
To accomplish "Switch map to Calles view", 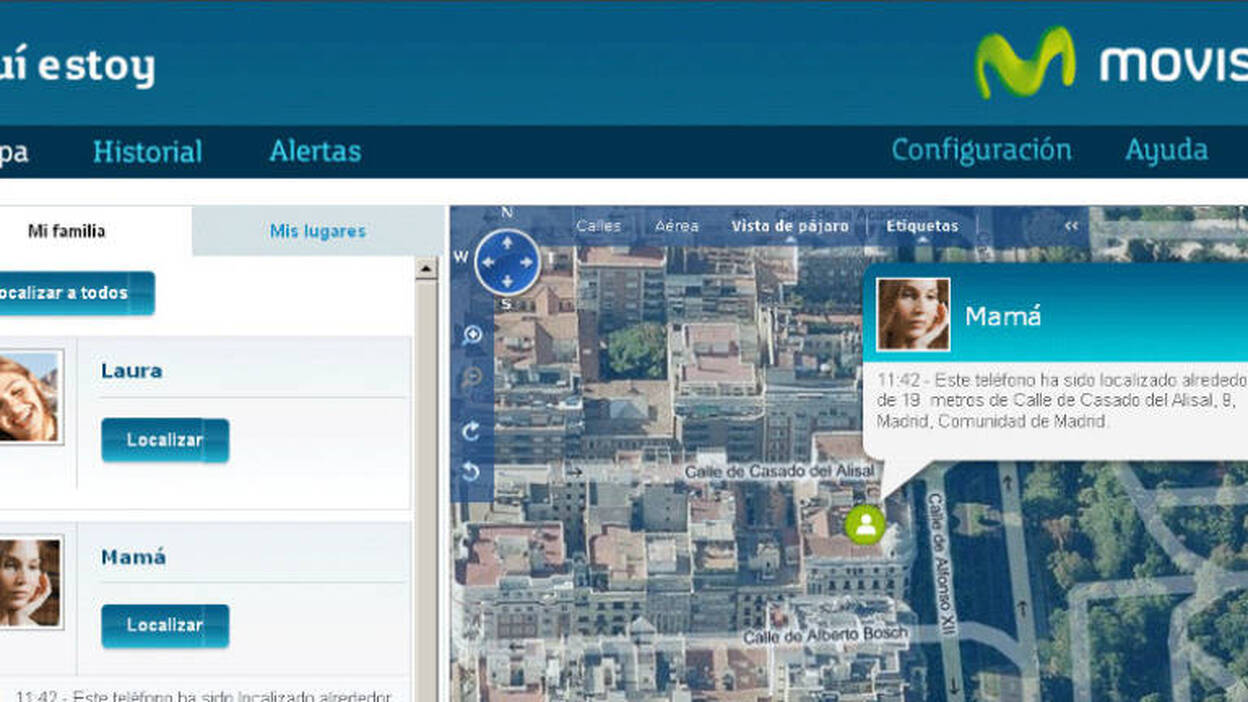I will (x=598, y=226).
